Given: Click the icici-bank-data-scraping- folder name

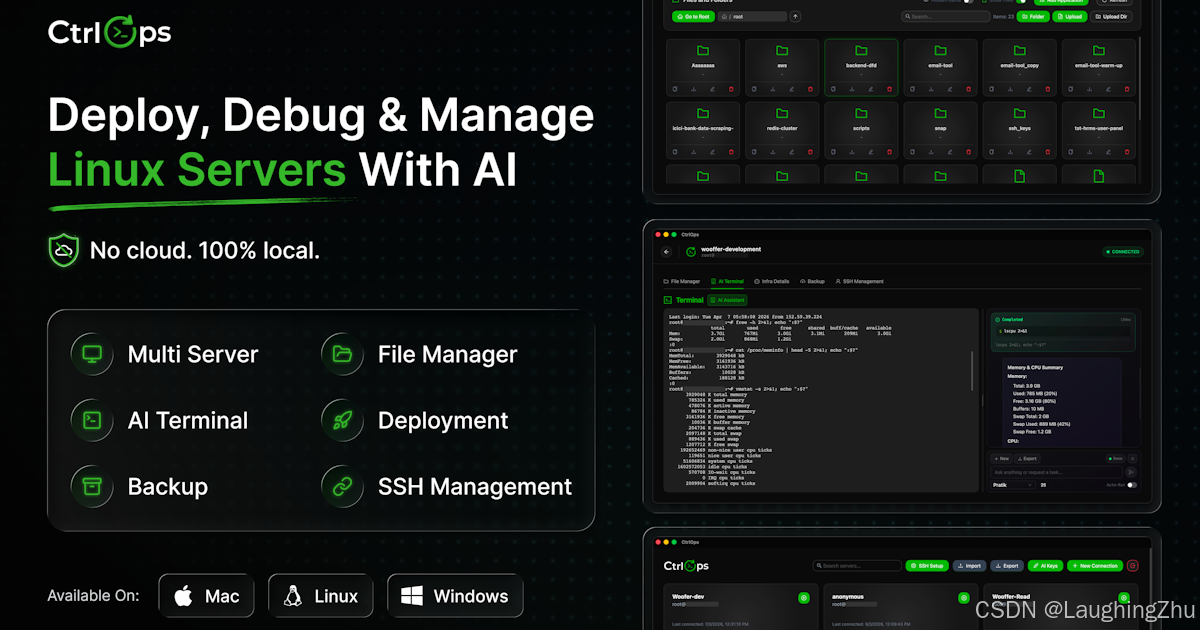Looking at the screenshot, I should (703, 128).
